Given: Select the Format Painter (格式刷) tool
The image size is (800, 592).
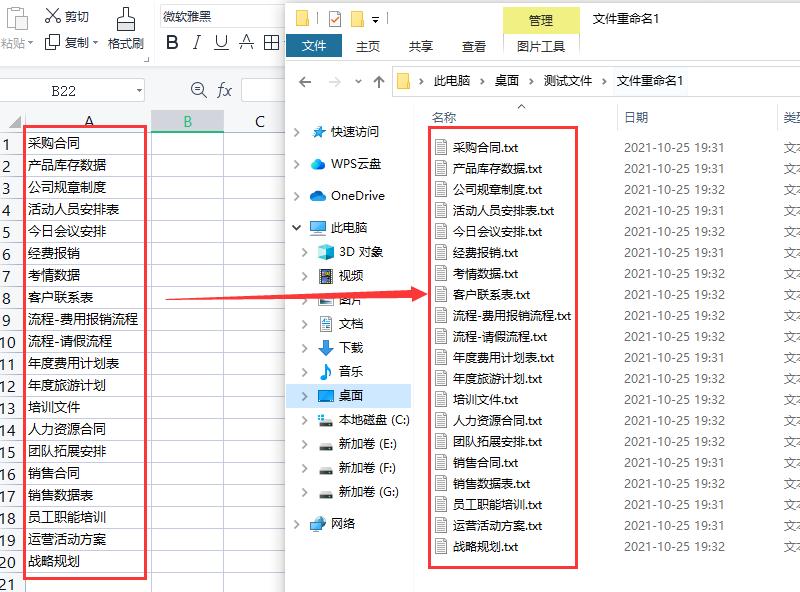Looking at the screenshot, I should click(x=127, y=30).
